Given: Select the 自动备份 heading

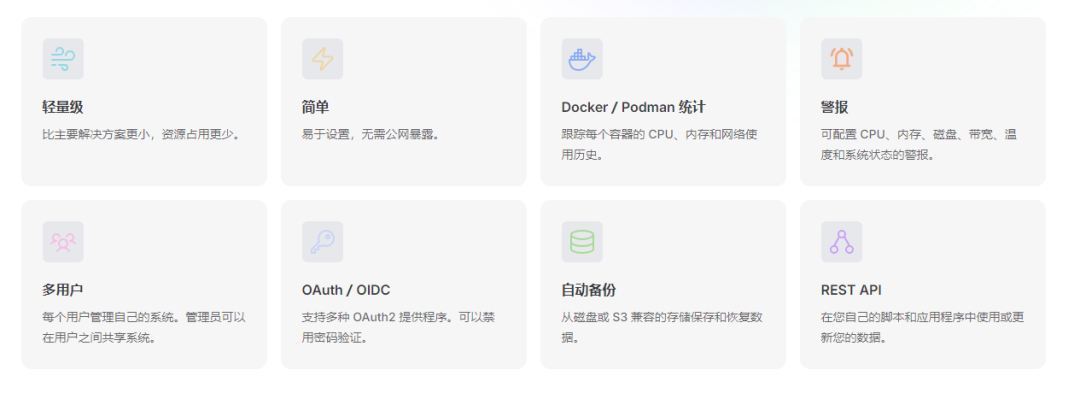Looking at the screenshot, I should [x=589, y=290].
